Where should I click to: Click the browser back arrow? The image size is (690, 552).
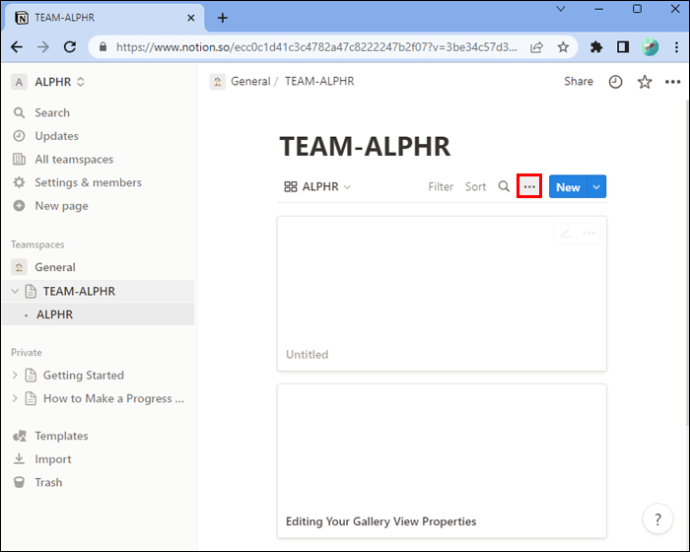[17, 47]
